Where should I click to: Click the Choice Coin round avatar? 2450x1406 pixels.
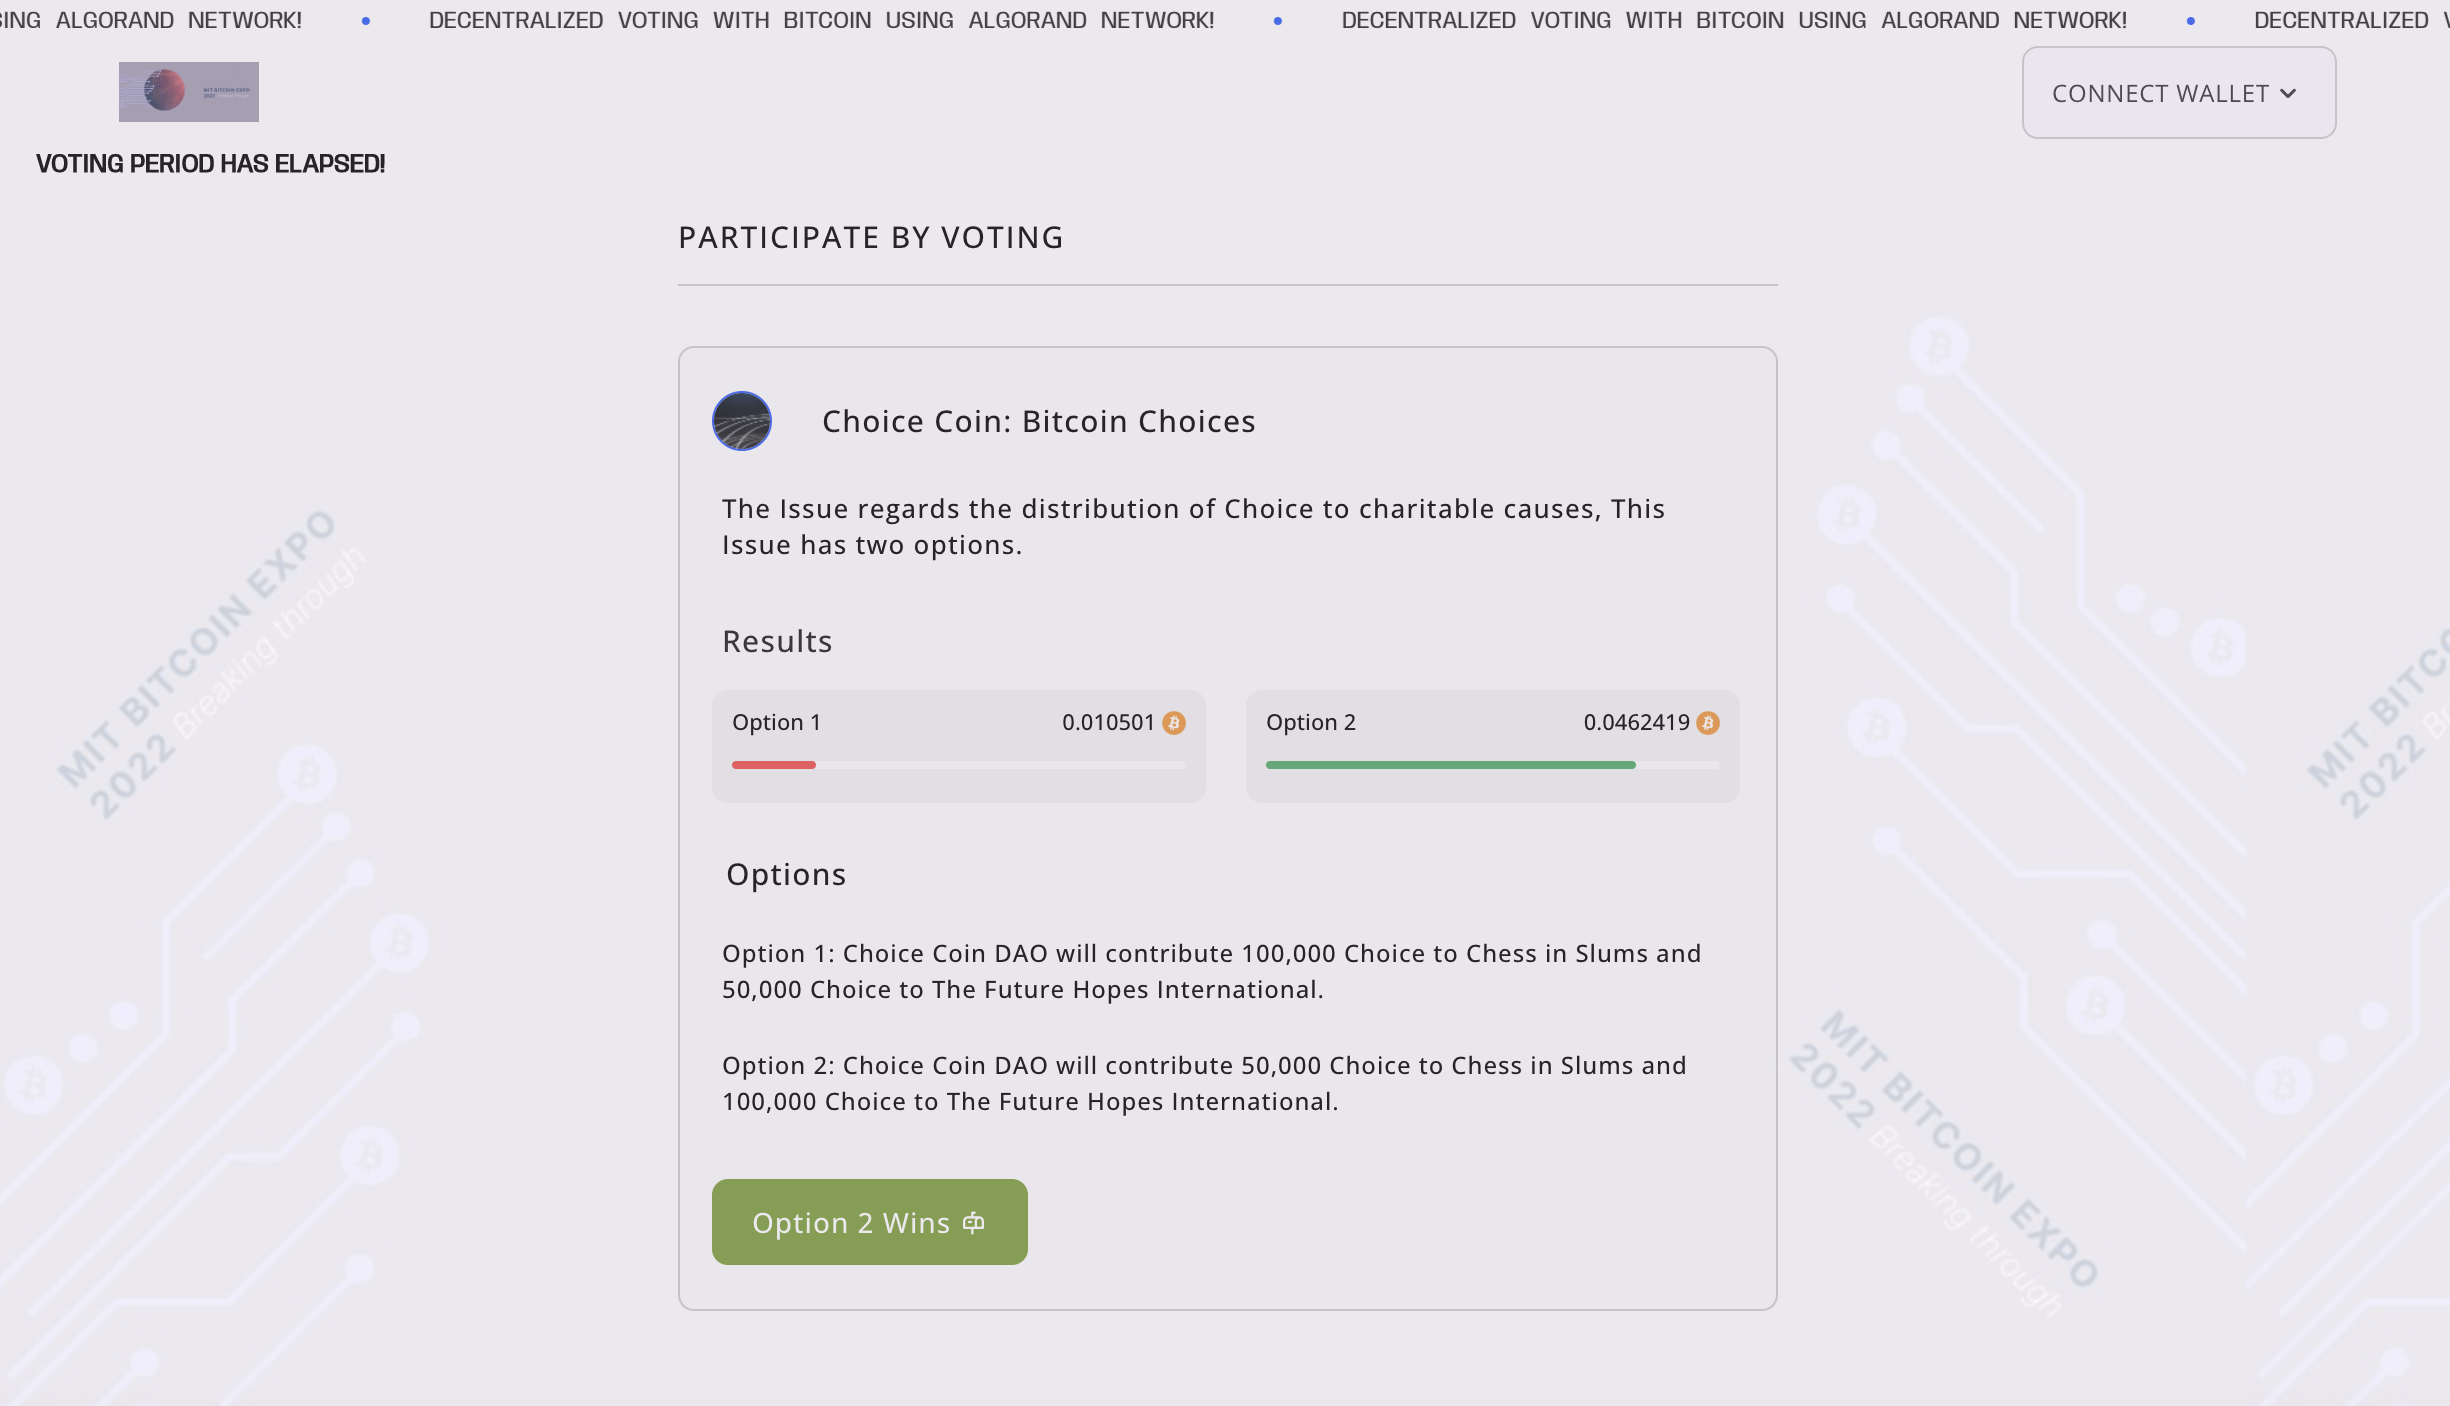tap(741, 421)
